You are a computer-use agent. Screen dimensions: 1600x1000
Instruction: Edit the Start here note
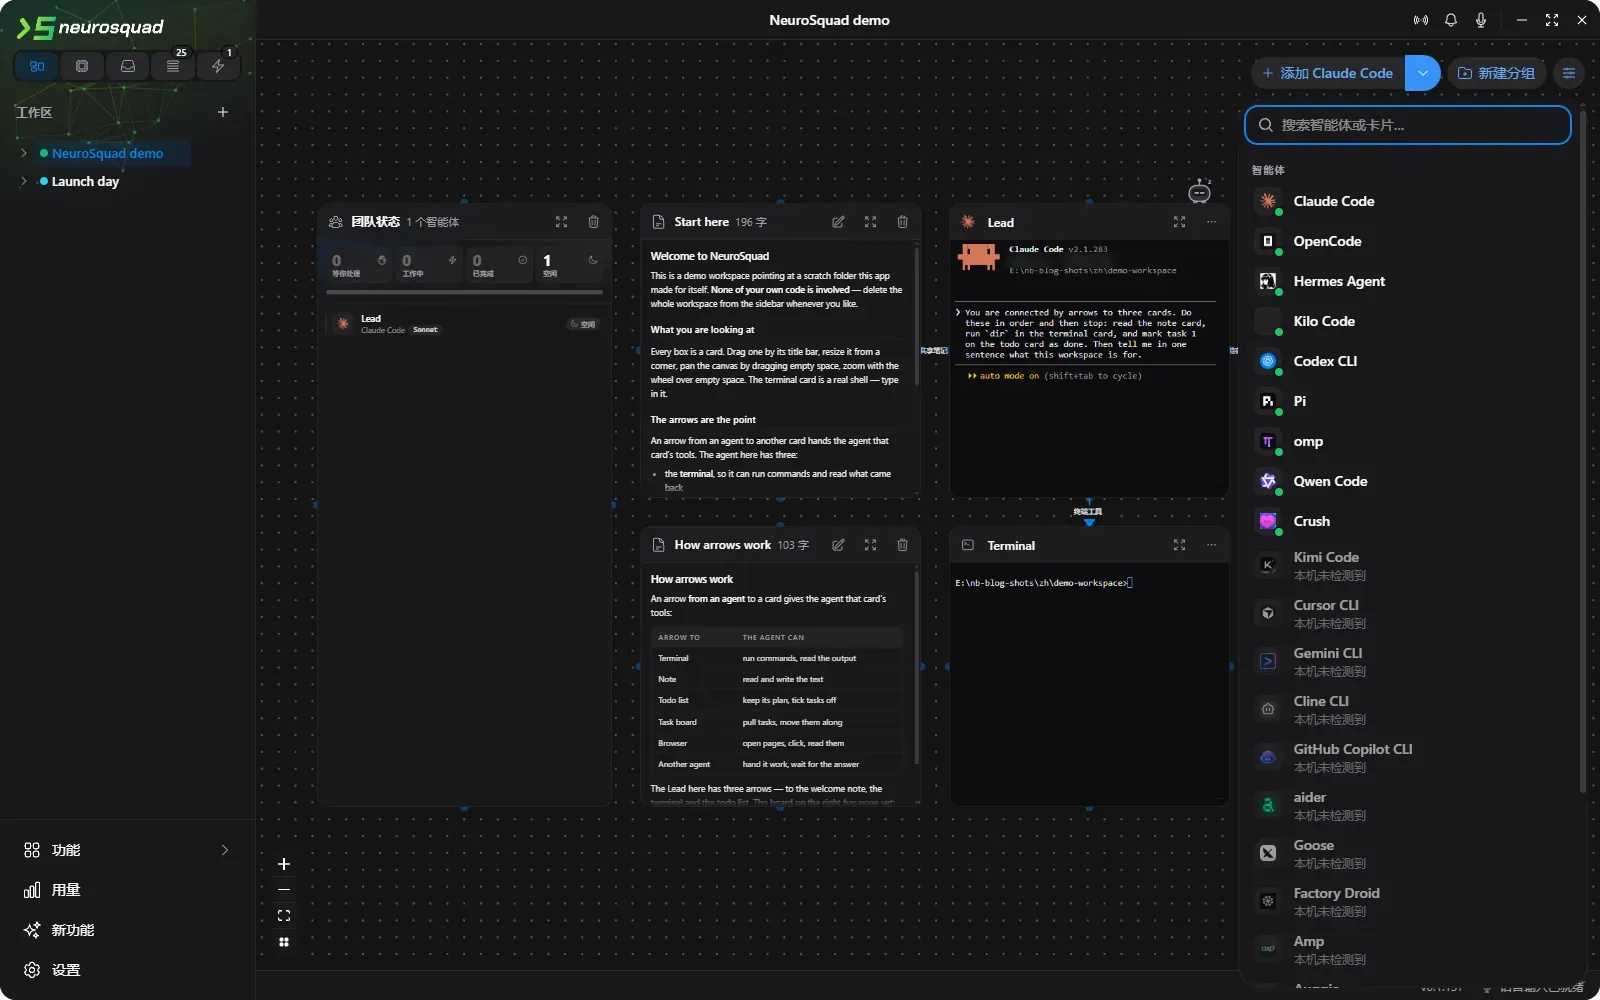pyautogui.click(x=838, y=222)
